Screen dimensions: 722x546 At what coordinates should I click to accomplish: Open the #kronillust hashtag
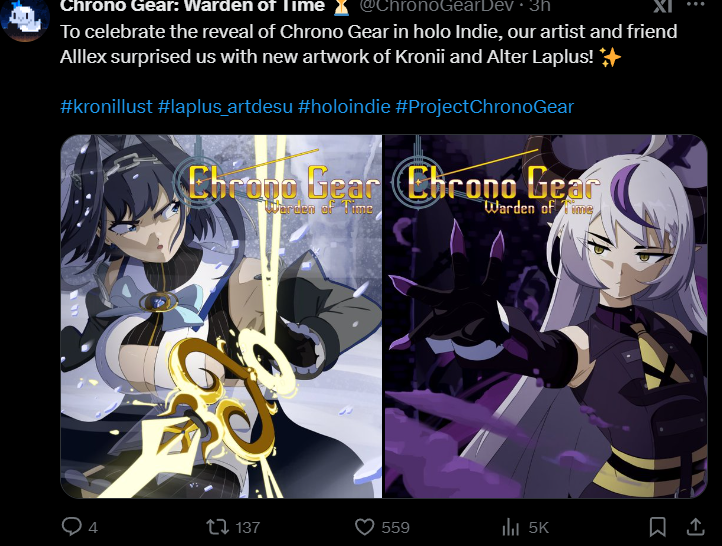pos(106,107)
